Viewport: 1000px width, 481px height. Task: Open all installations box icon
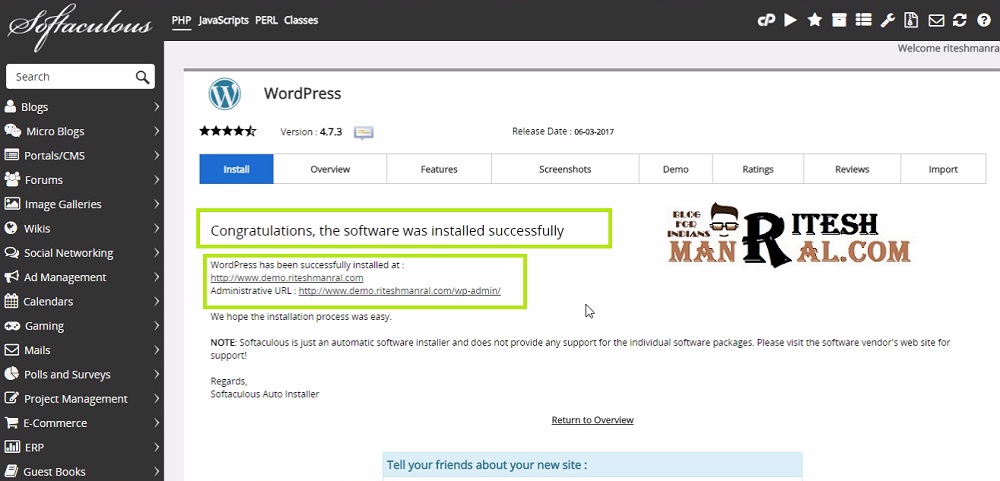pyautogui.click(x=839, y=20)
